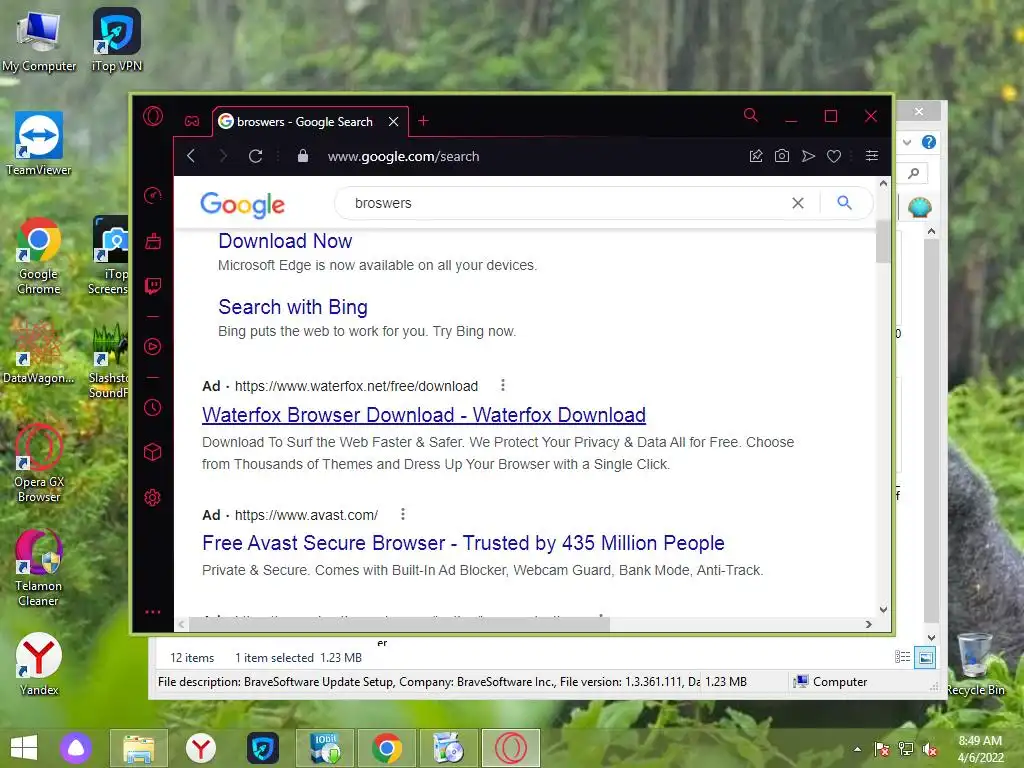Image resolution: width=1024 pixels, height=768 pixels.
Task: Open Settings gear in Opera sidebar
Action: (x=153, y=498)
